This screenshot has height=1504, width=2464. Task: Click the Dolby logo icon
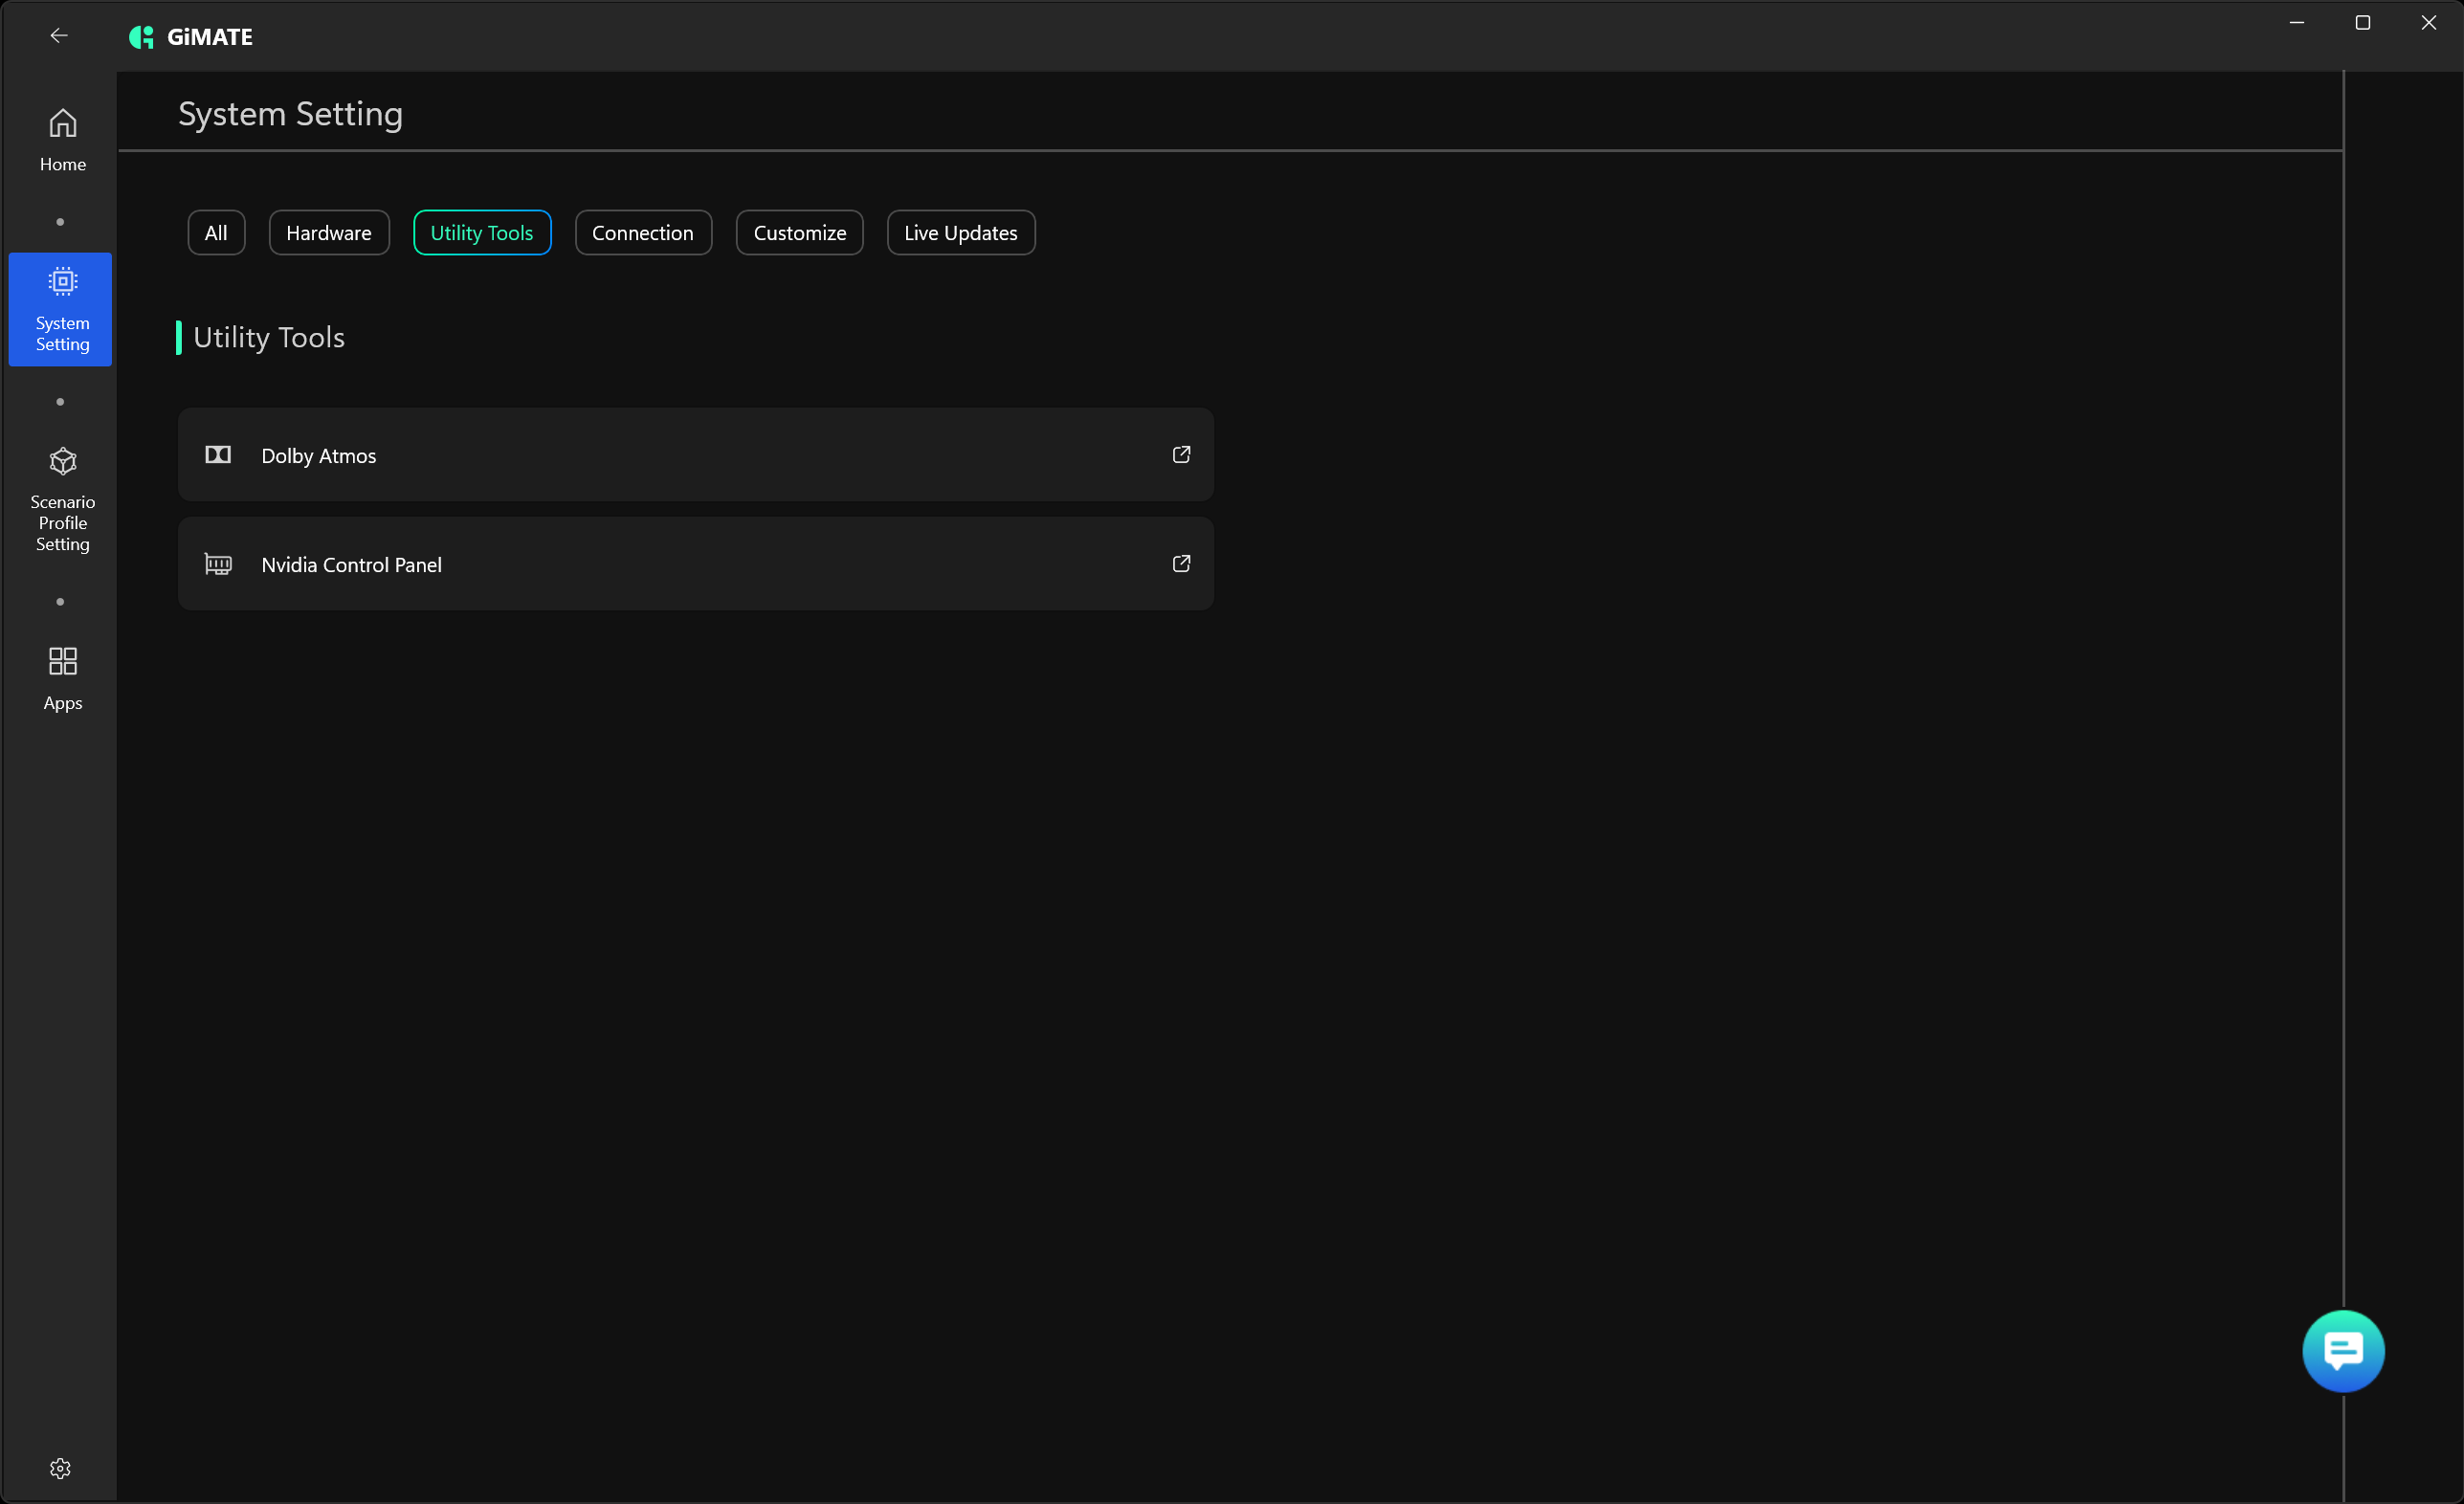click(x=218, y=454)
